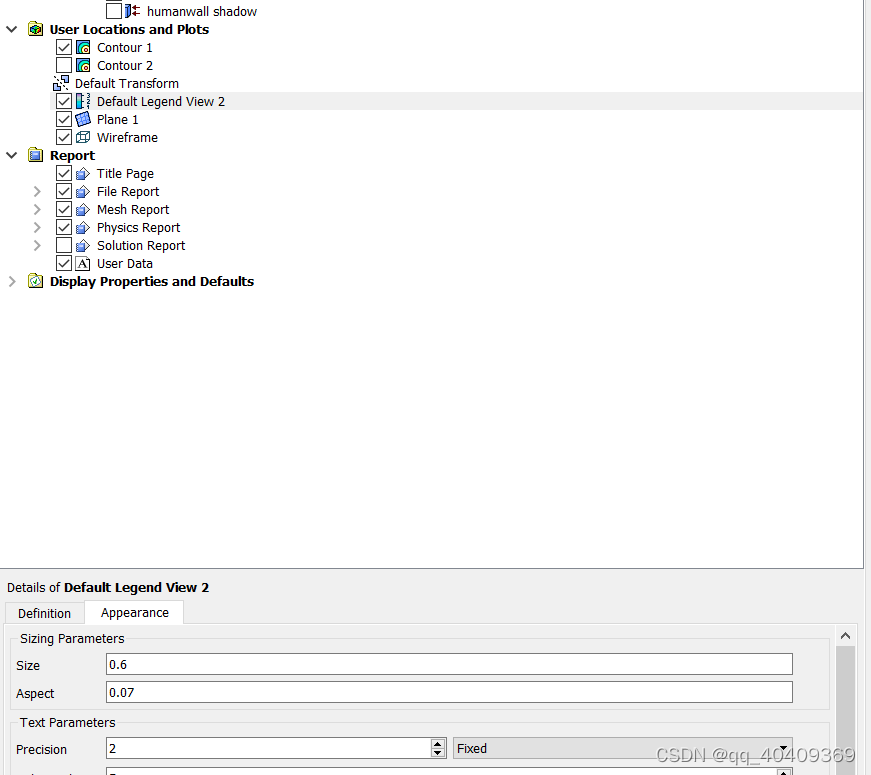
Task: Uncheck the Mesh Report checkbox
Action: (64, 209)
